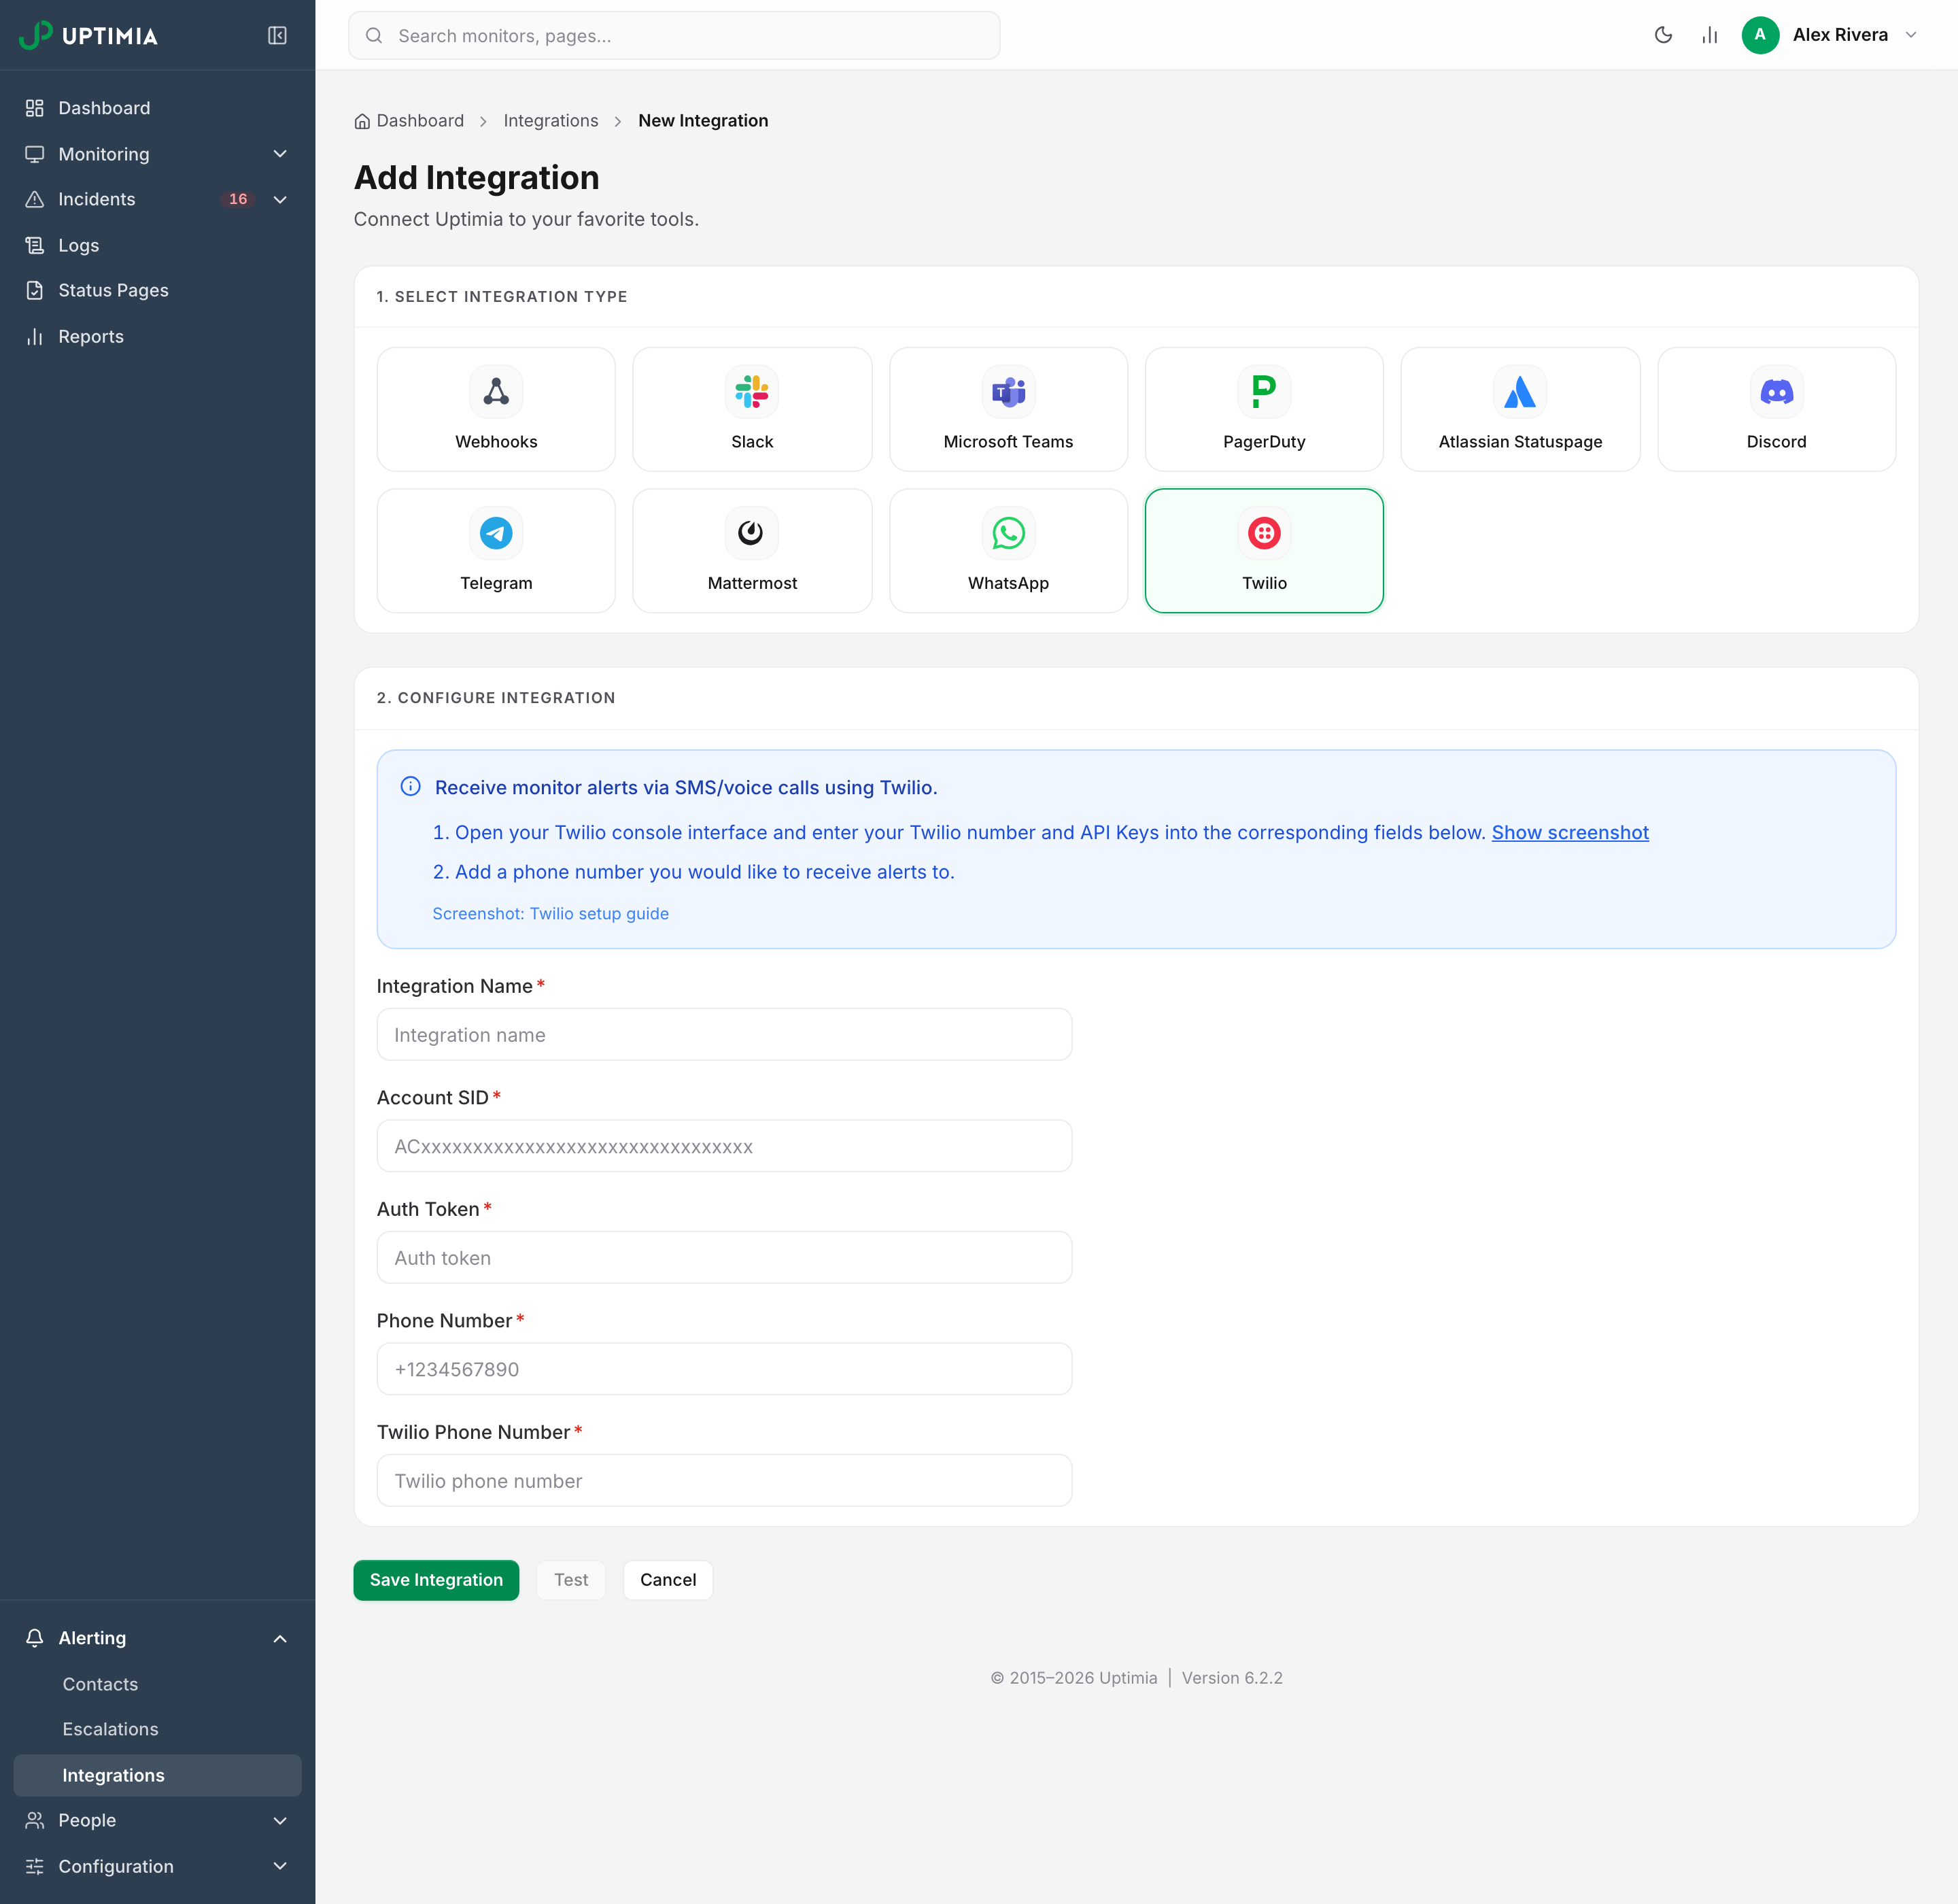Expand the Monitoring menu chevron

tap(280, 154)
